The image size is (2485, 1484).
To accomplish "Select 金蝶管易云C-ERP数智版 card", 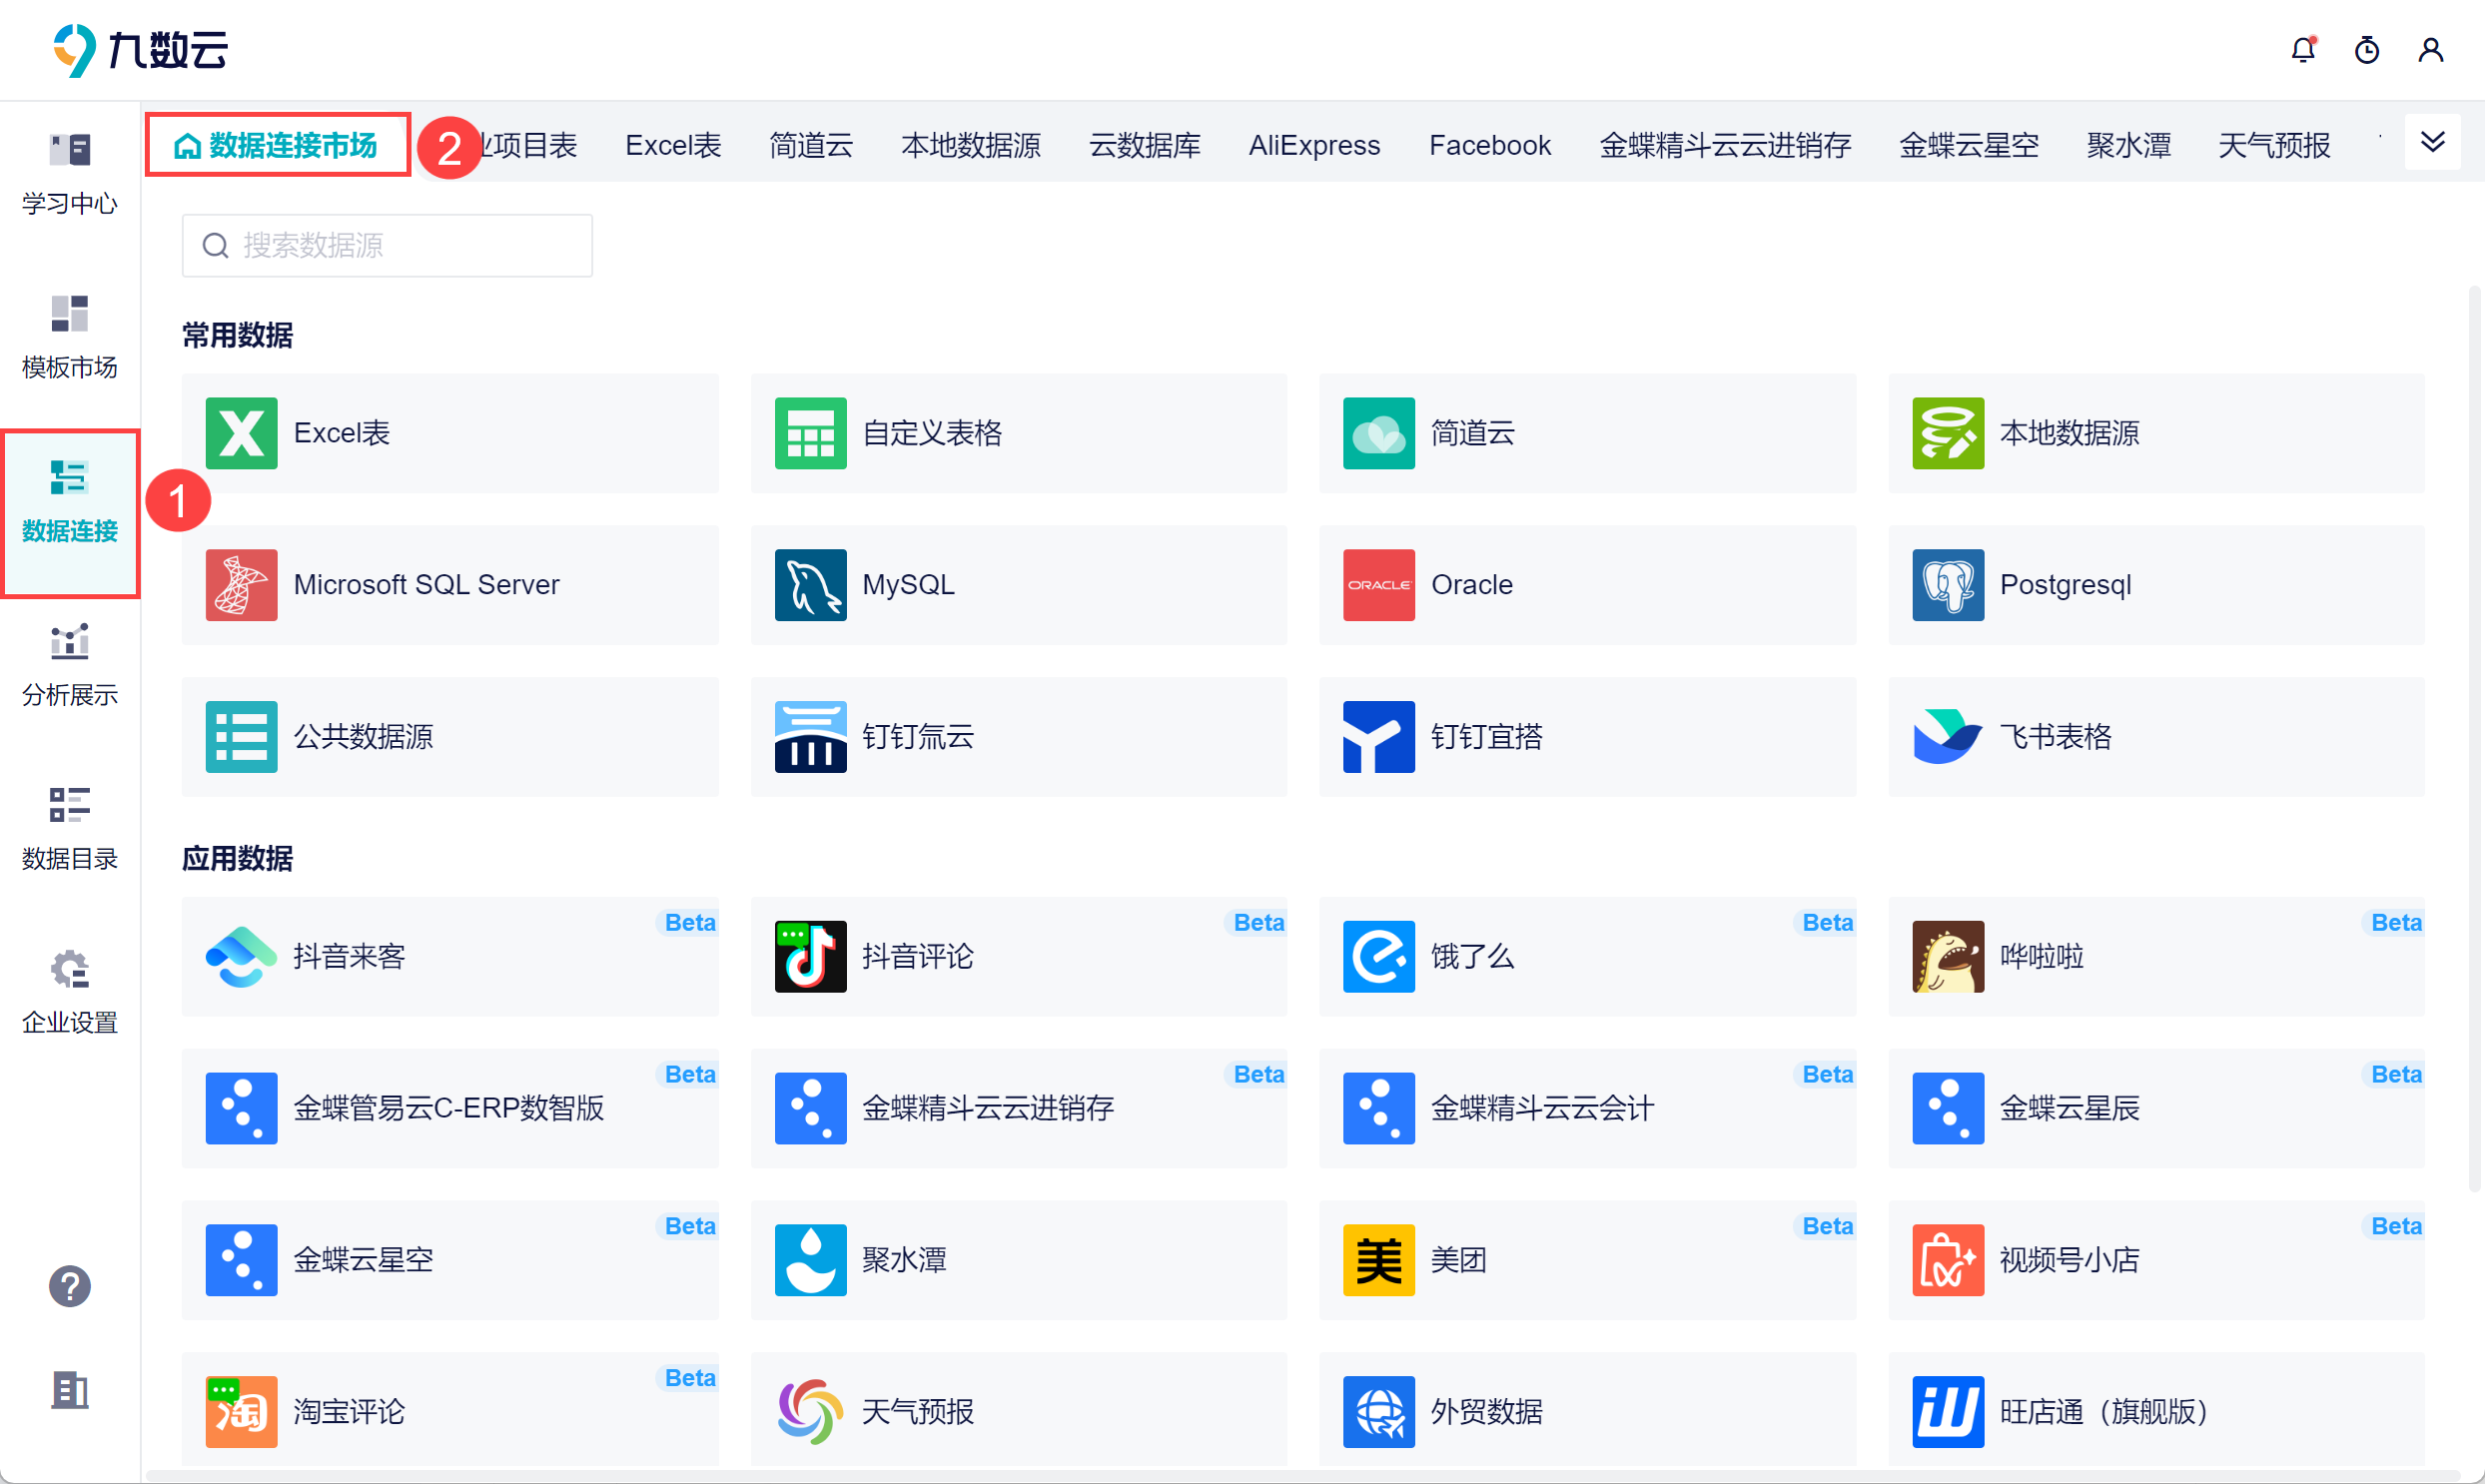I will point(450,1109).
